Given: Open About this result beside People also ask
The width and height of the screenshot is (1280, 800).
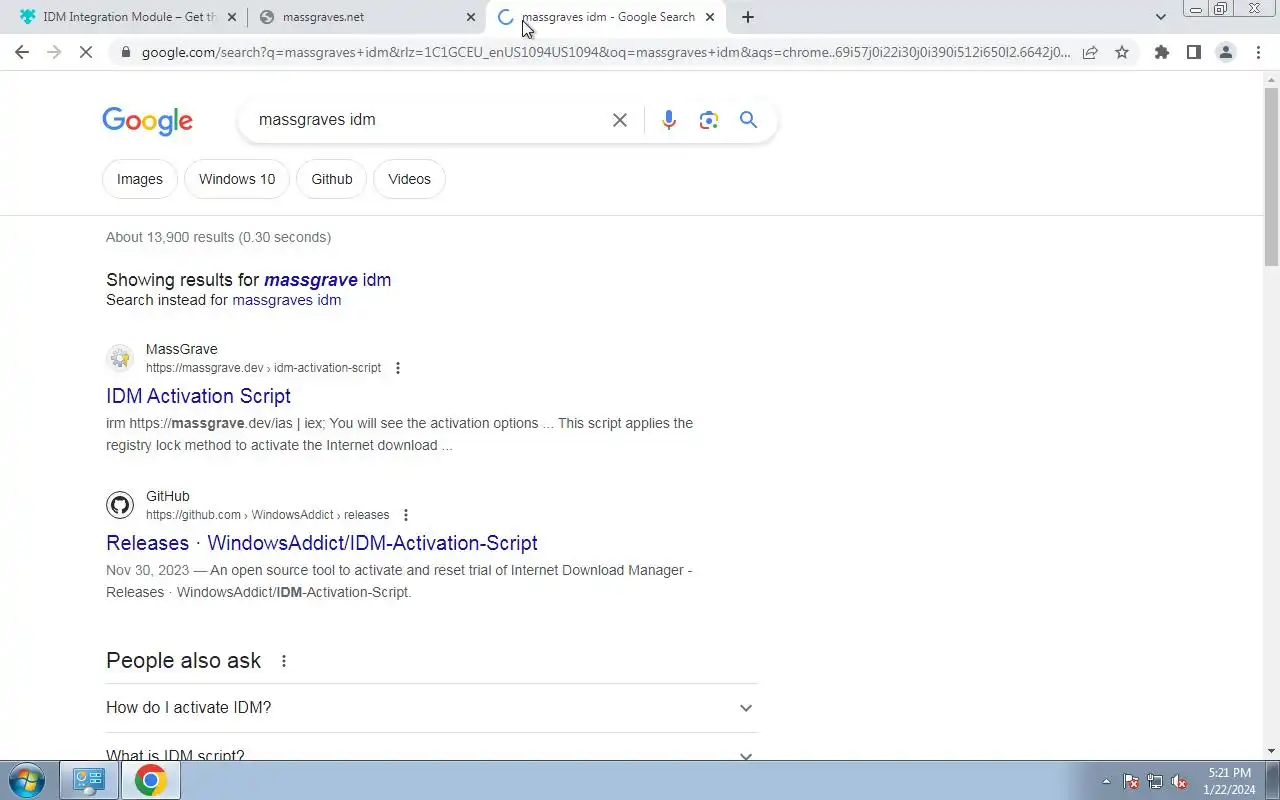Looking at the screenshot, I should 284,661.
